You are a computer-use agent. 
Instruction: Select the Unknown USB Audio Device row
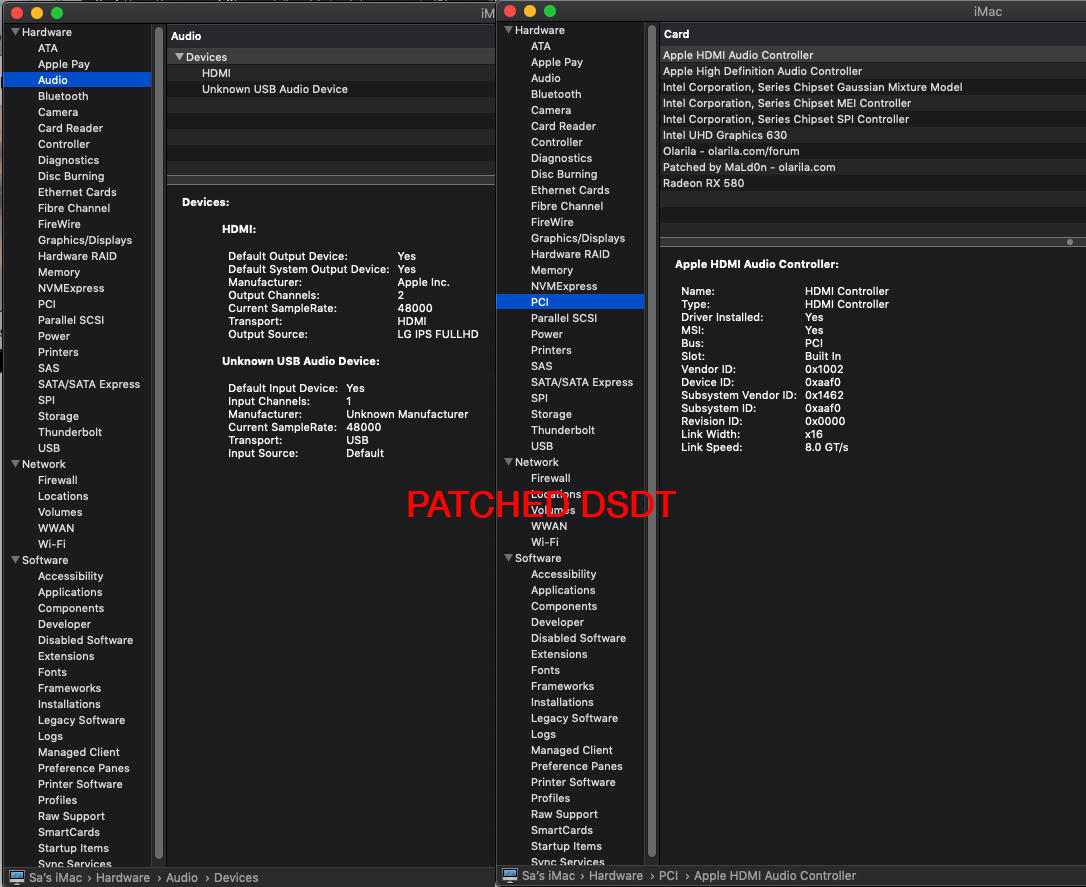pos(331,89)
